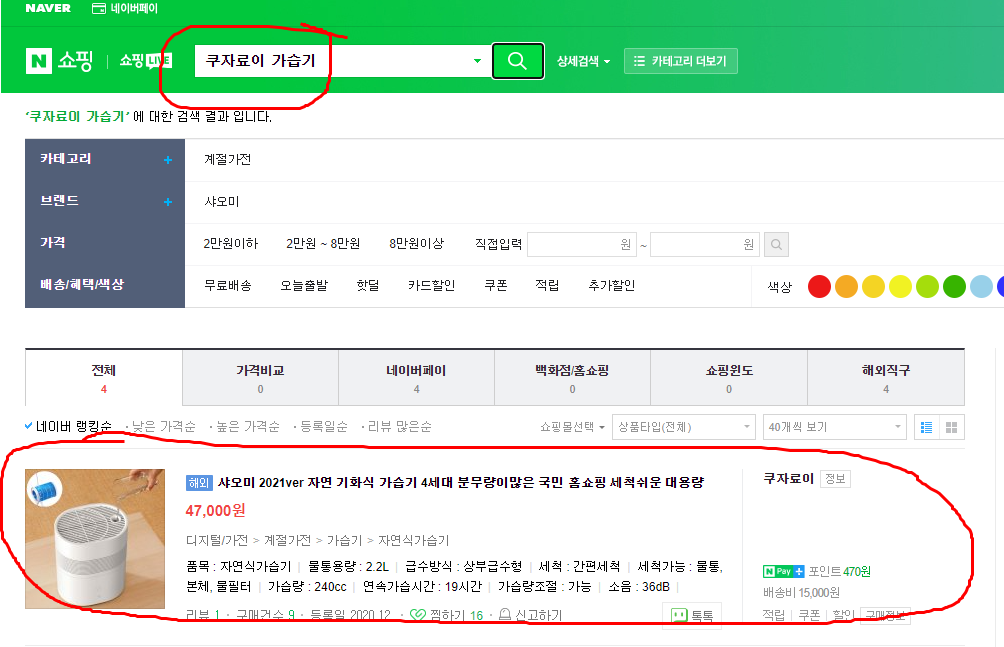Switch to list view icon
The height and width of the screenshot is (647, 1004).
click(x=927, y=427)
